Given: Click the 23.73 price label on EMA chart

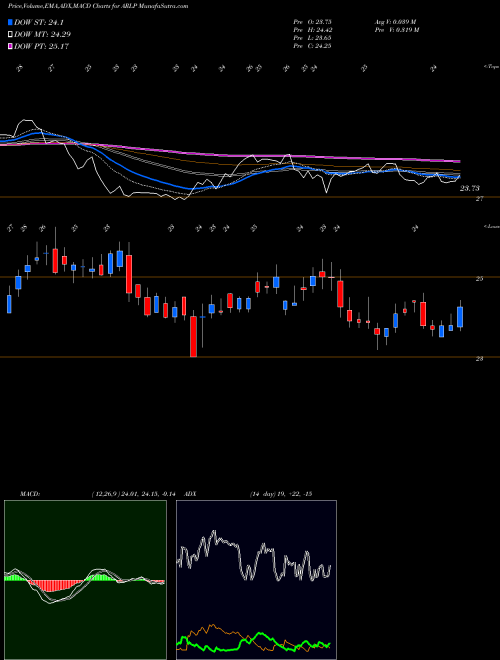Looking at the screenshot, I should (470, 188).
